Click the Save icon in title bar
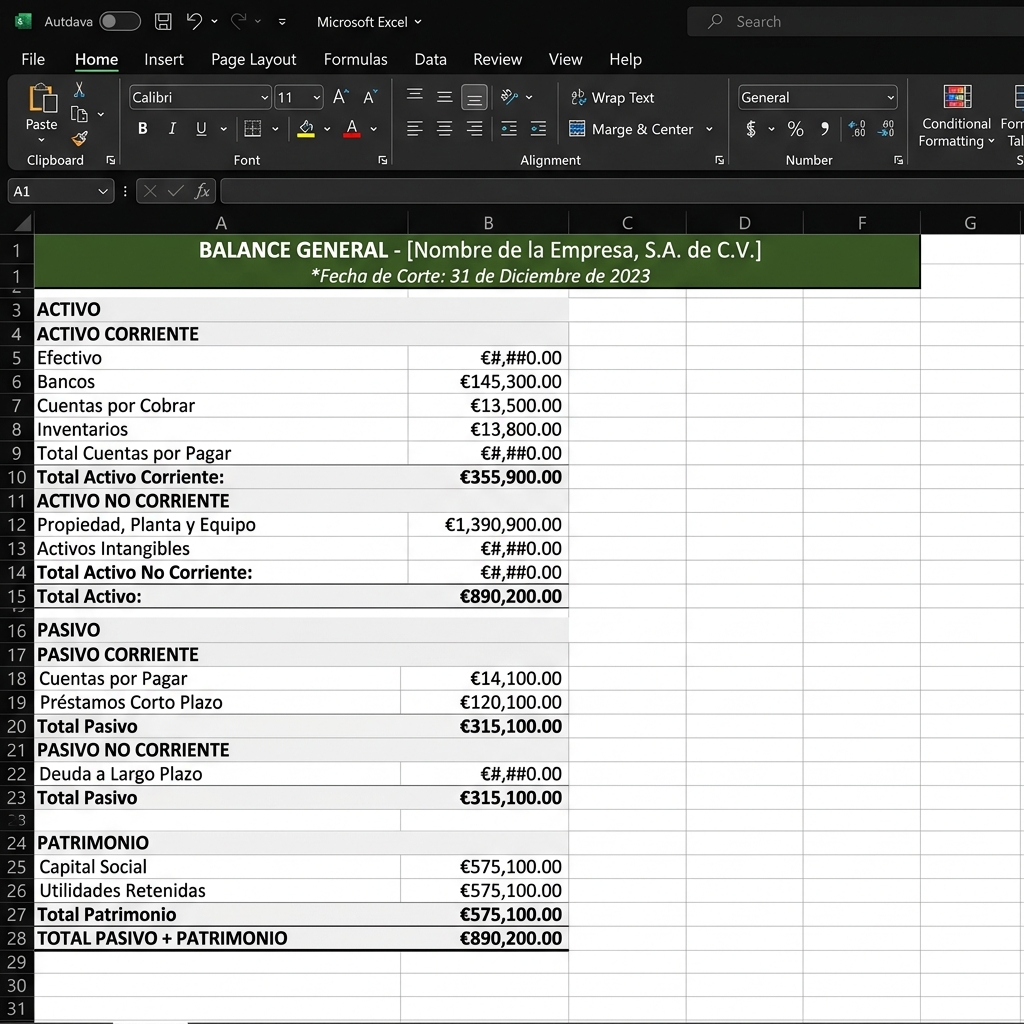The image size is (1024, 1024). click(163, 22)
